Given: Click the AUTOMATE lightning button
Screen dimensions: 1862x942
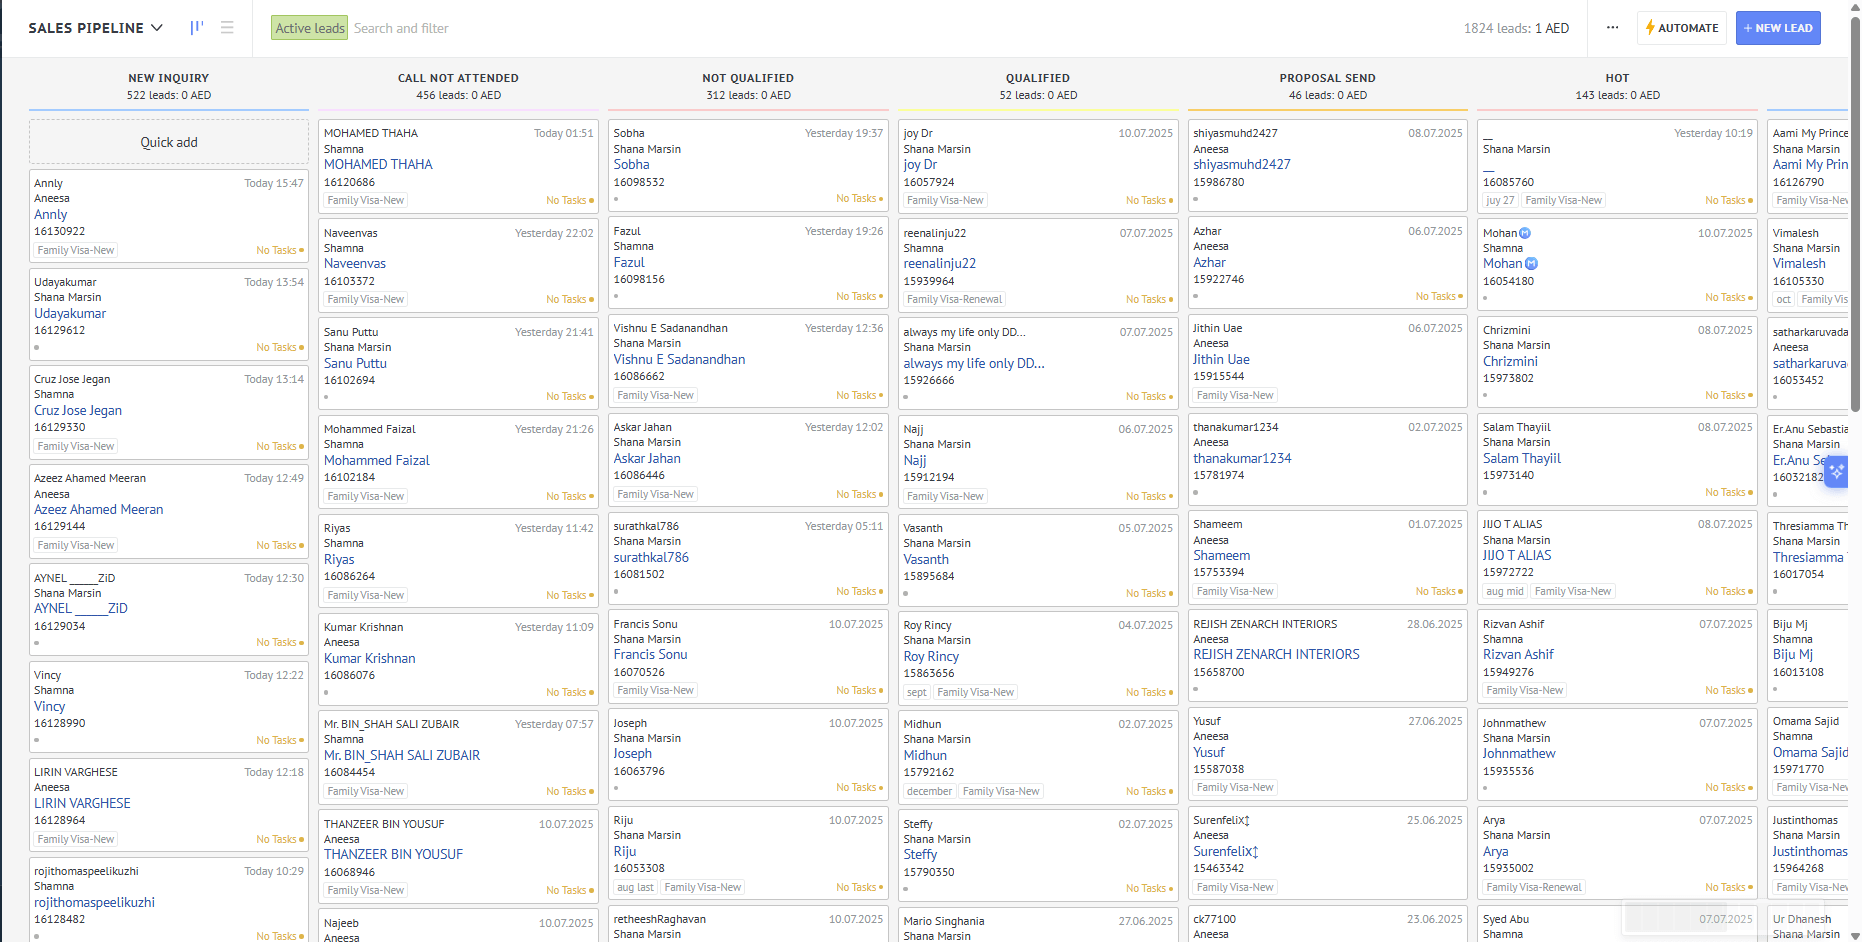Looking at the screenshot, I should pos(1682,28).
